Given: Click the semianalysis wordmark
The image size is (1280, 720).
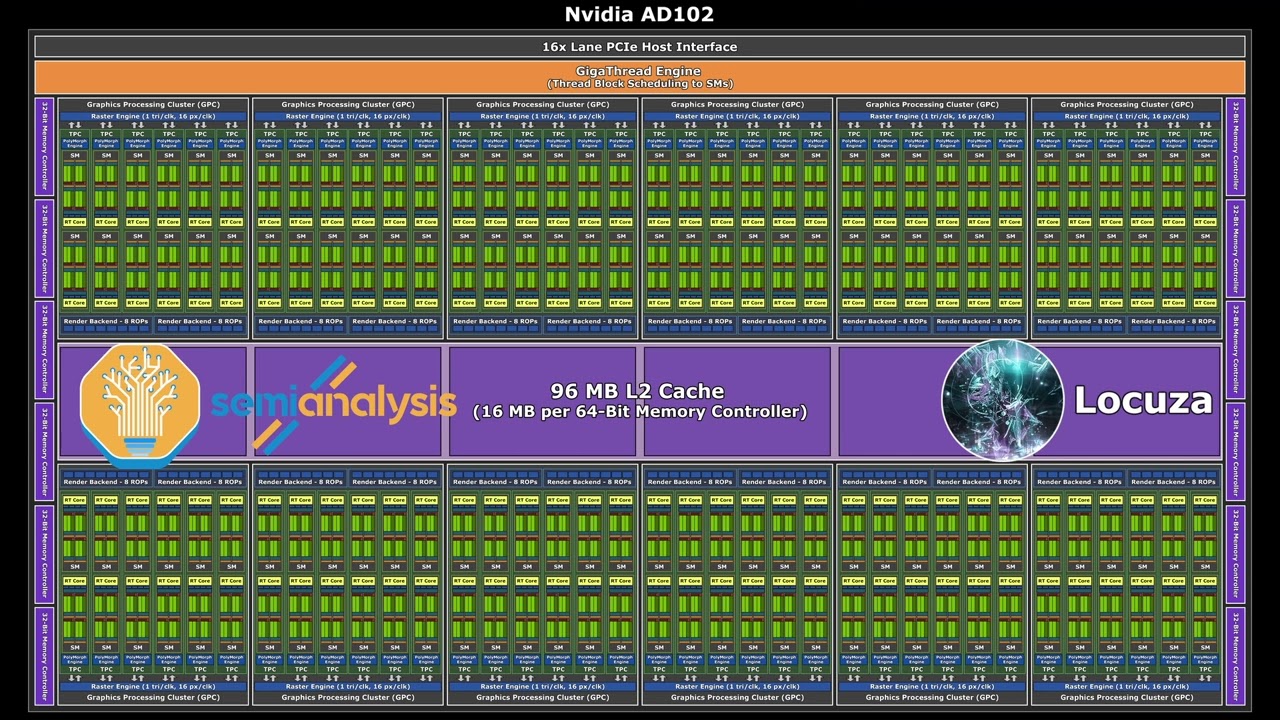Looking at the screenshot, I should pos(334,404).
